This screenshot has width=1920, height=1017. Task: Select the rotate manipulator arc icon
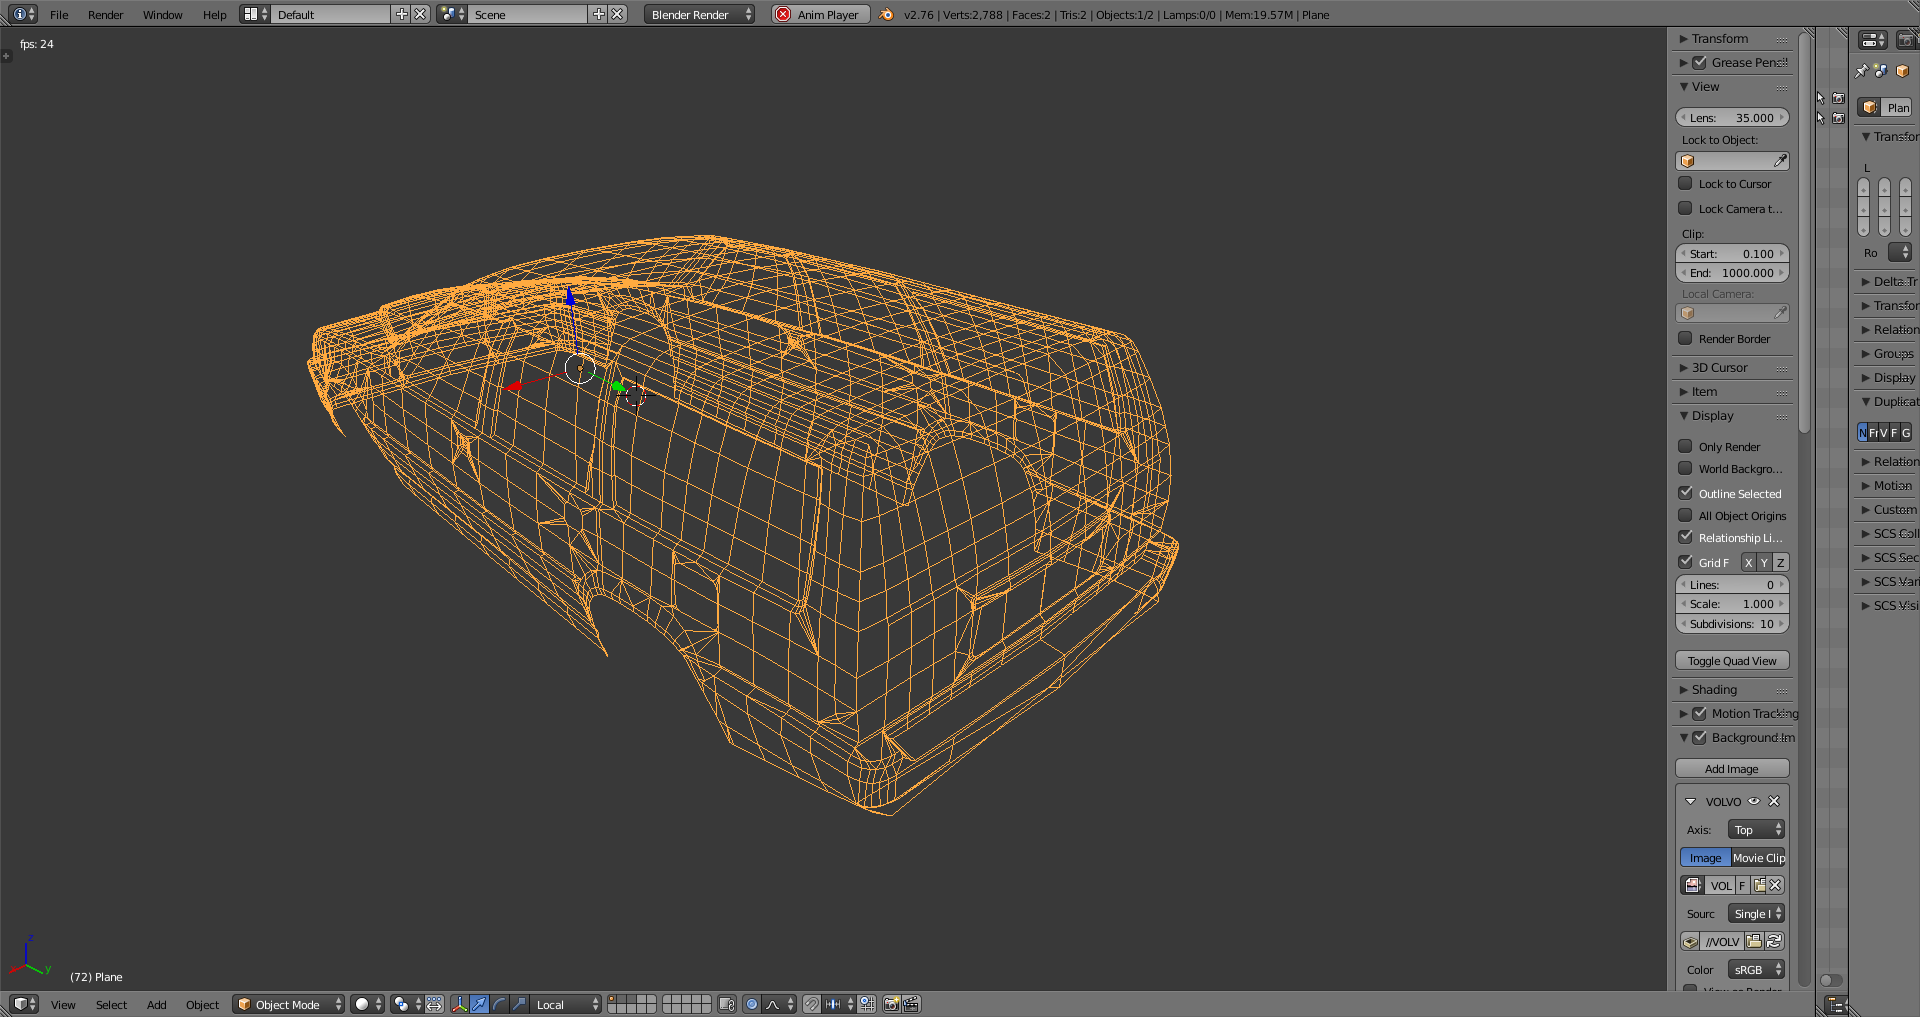(x=499, y=1004)
